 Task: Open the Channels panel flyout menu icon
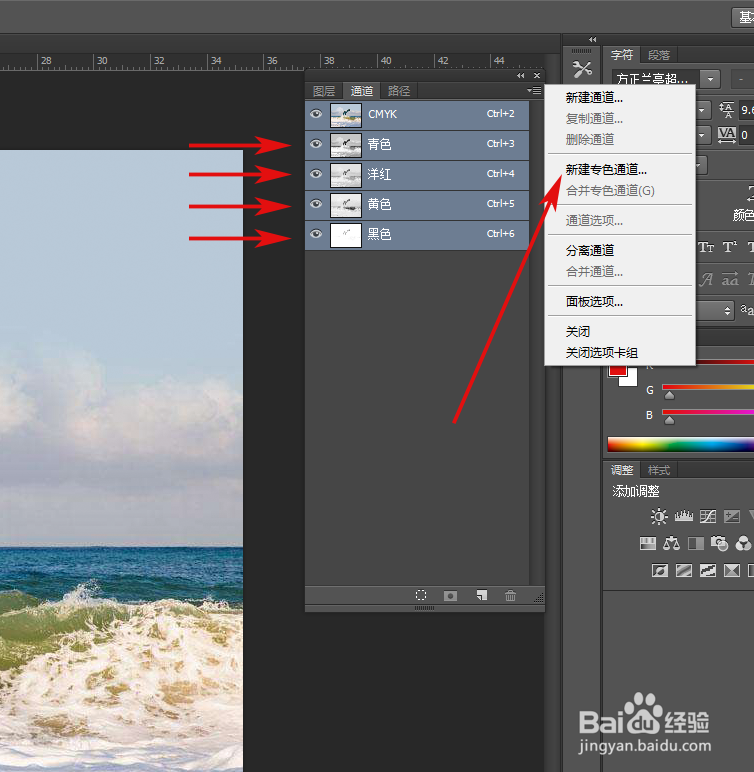[534, 90]
